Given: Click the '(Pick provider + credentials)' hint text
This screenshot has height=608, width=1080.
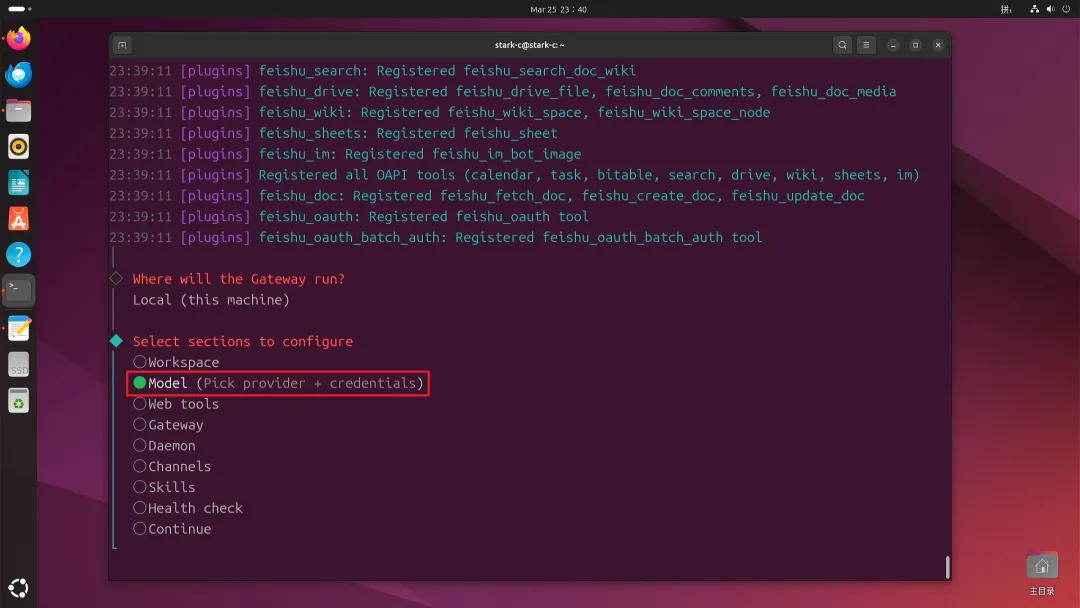Looking at the screenshot, I should [310, 383].
